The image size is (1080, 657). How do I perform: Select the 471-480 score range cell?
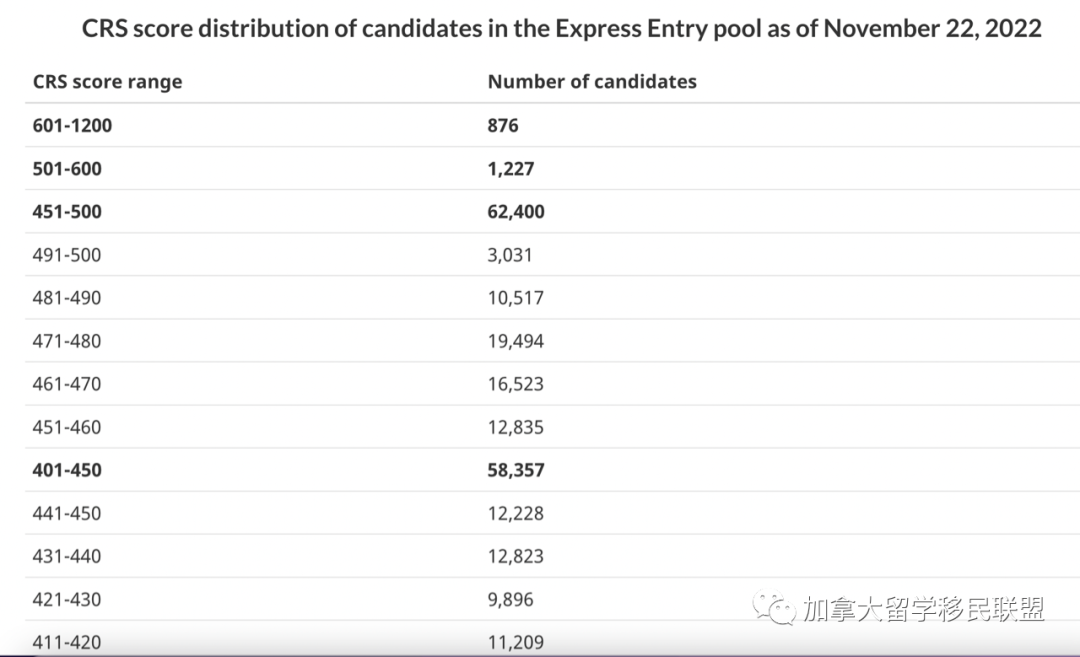pyautogui.click(x=67, y=341)
